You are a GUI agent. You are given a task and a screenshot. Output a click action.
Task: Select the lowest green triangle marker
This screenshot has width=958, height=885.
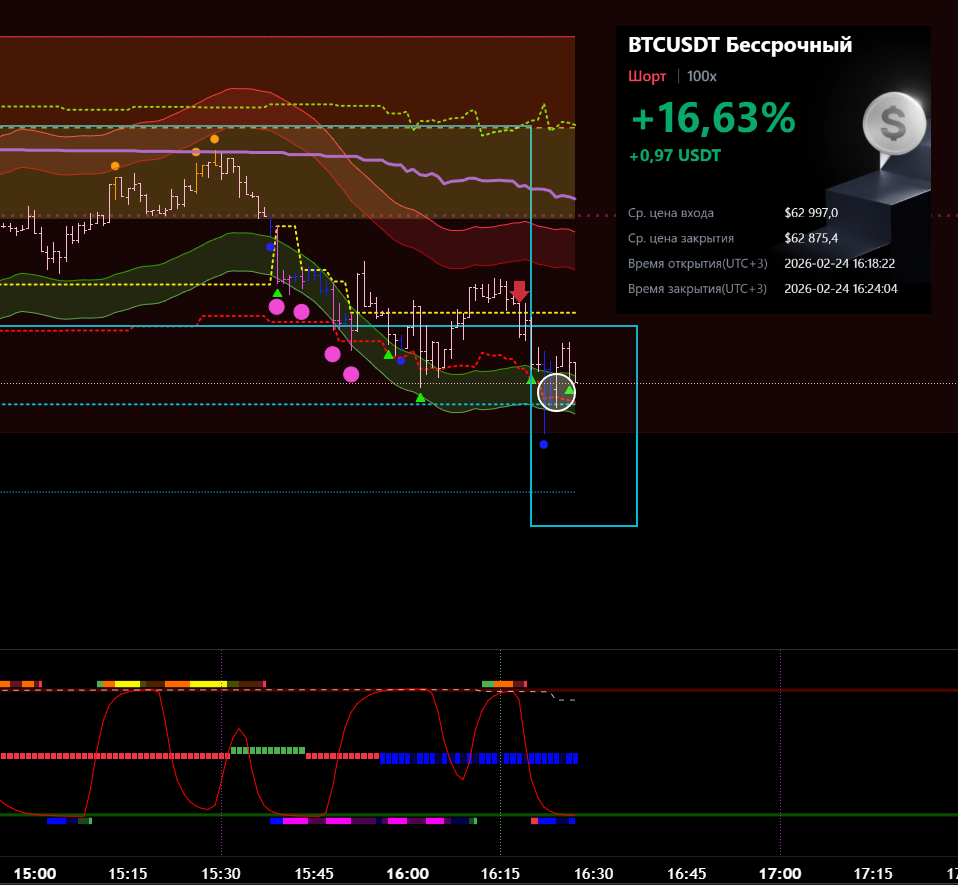[x=421, y=398]
